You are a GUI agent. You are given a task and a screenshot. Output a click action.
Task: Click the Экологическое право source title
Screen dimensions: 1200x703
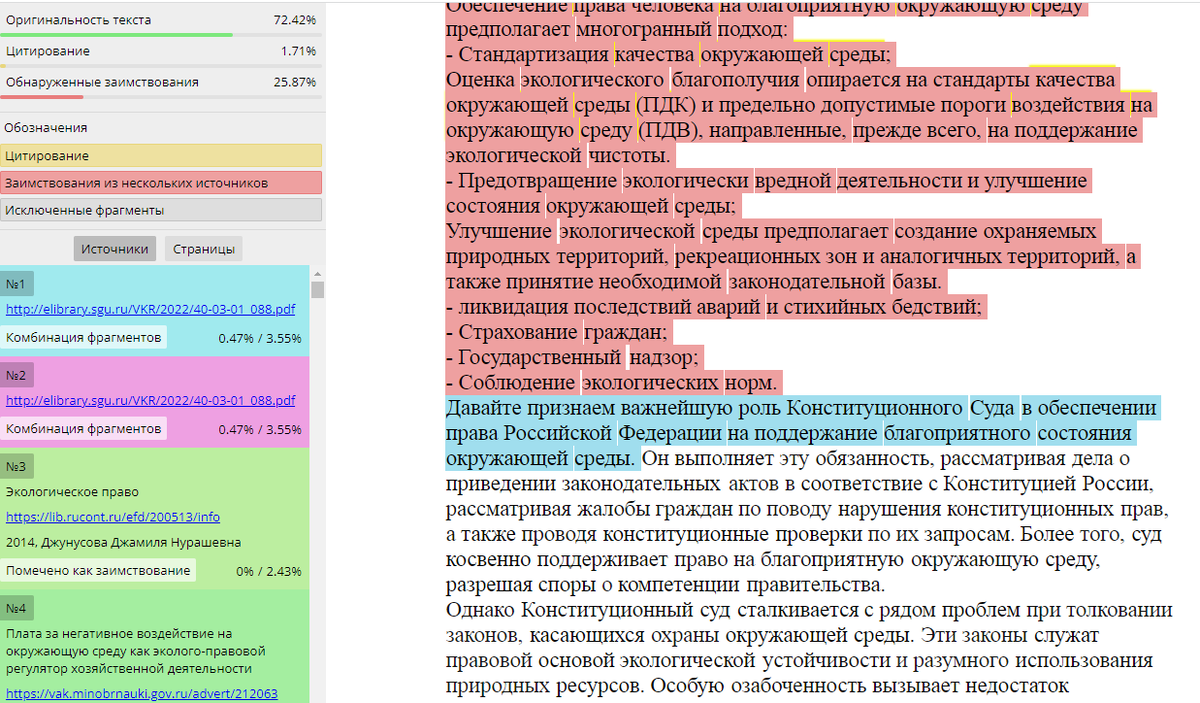(x=72, y=492)
